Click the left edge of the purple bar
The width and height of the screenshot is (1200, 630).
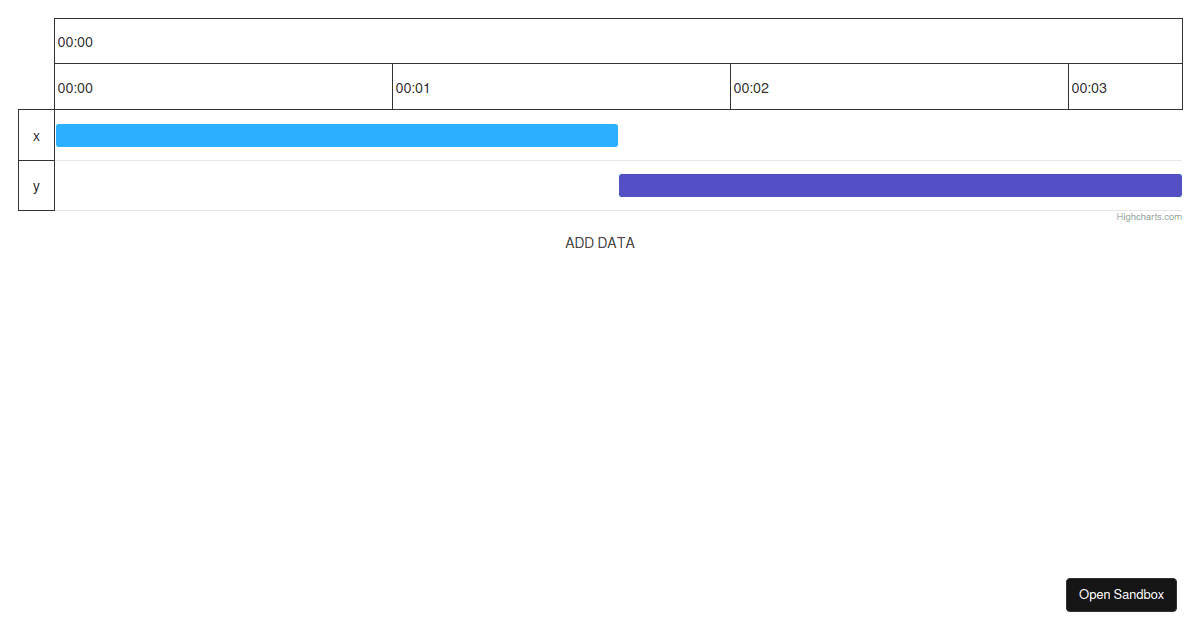pyautogui.click(x=621, y=185)
